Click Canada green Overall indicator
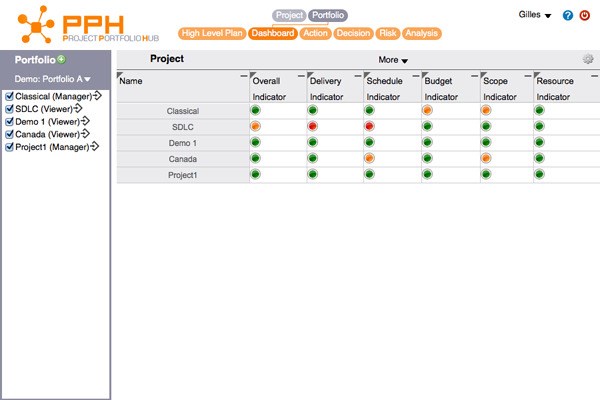Viewport: 600px width, 400px height. point(255,158)
